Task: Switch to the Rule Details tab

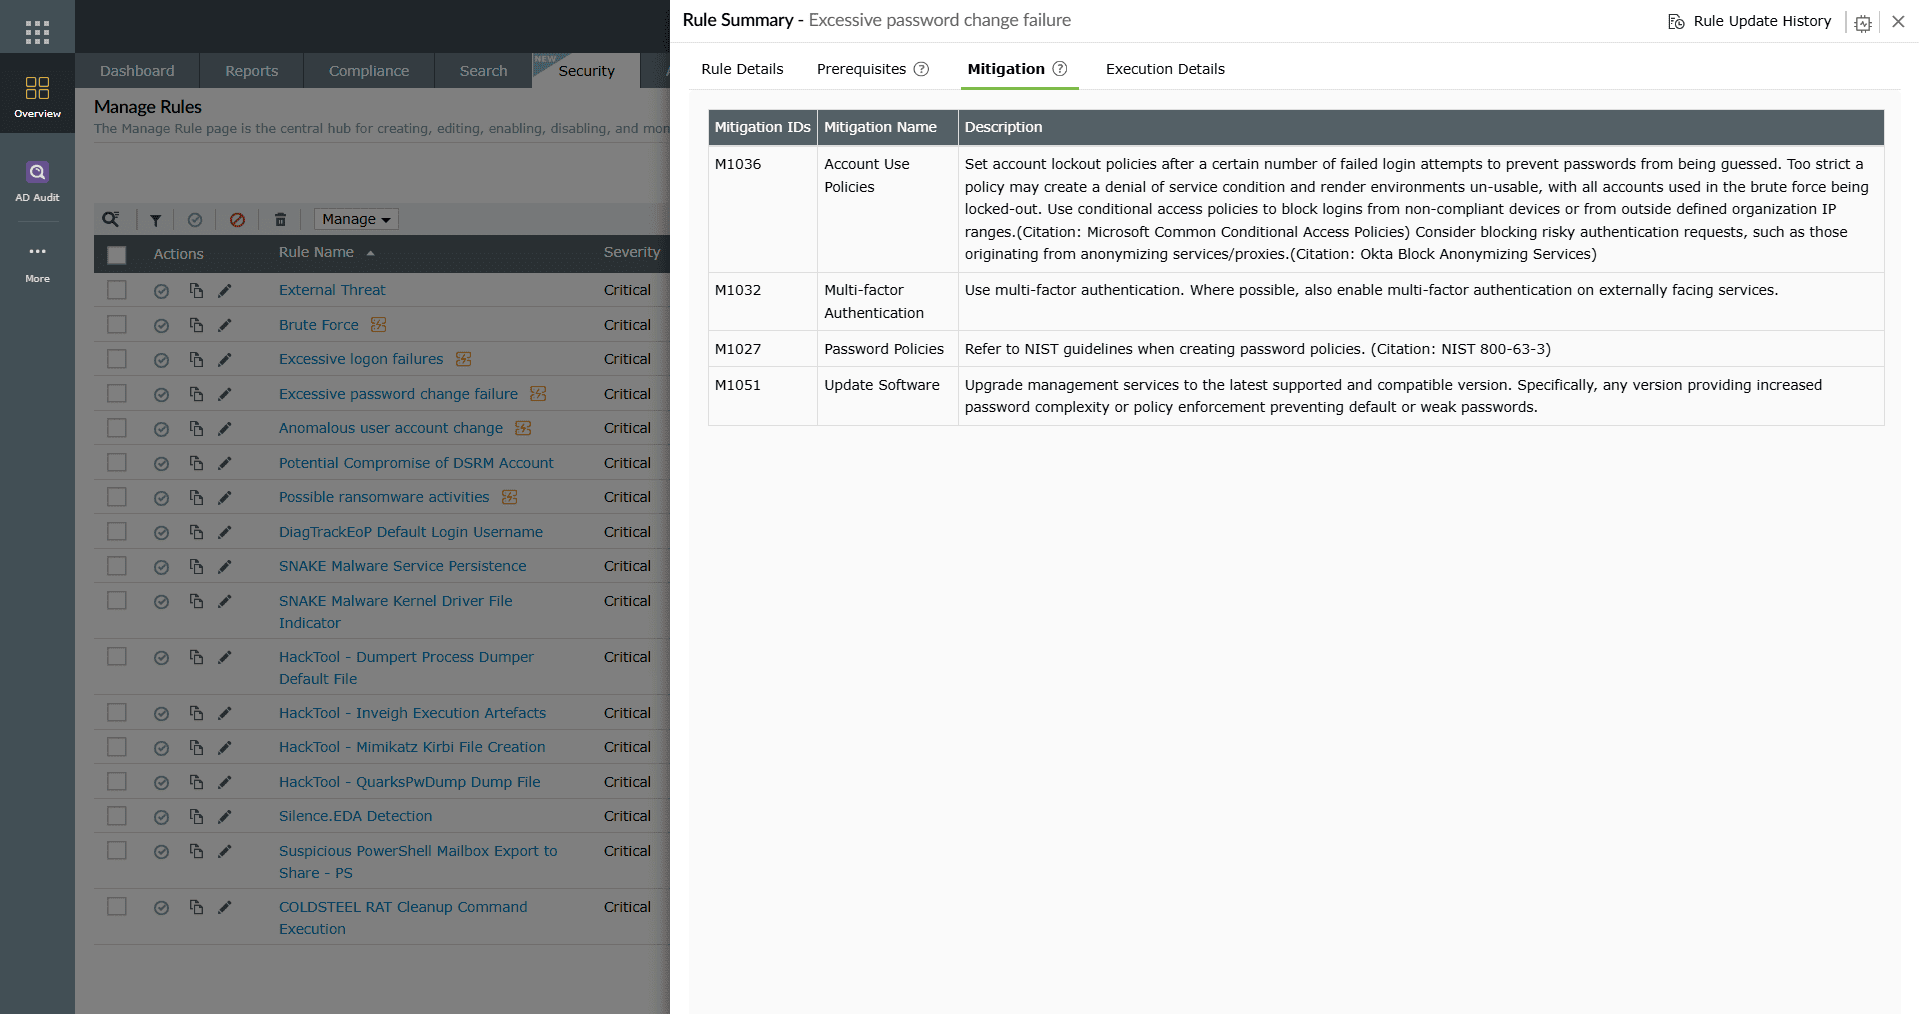Action: [742, 69]
